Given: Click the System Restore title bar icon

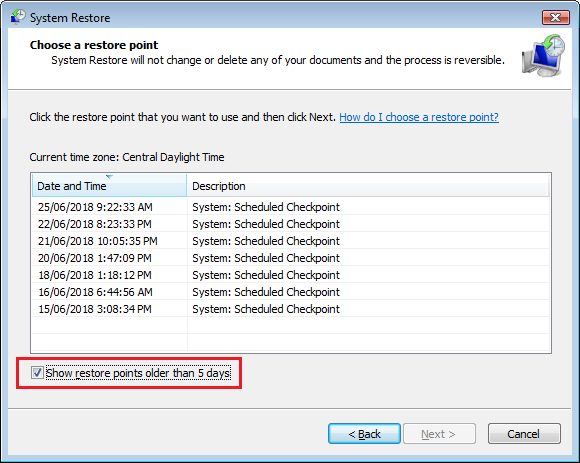Looking at the screenshot, I should tap(17, 17).
